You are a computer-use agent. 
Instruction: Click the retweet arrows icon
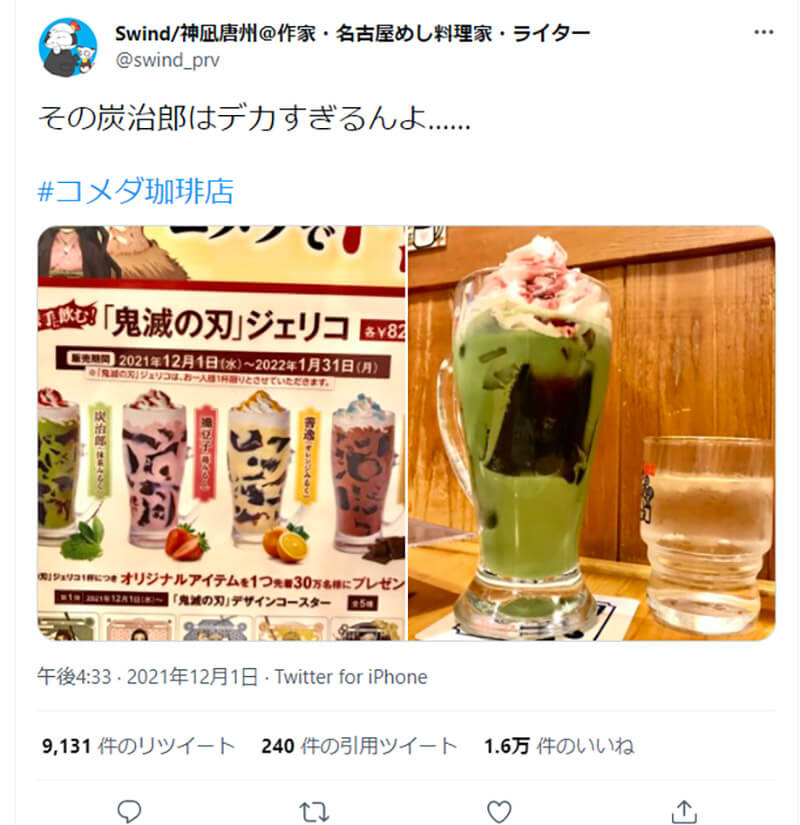[x=314, y=811]
